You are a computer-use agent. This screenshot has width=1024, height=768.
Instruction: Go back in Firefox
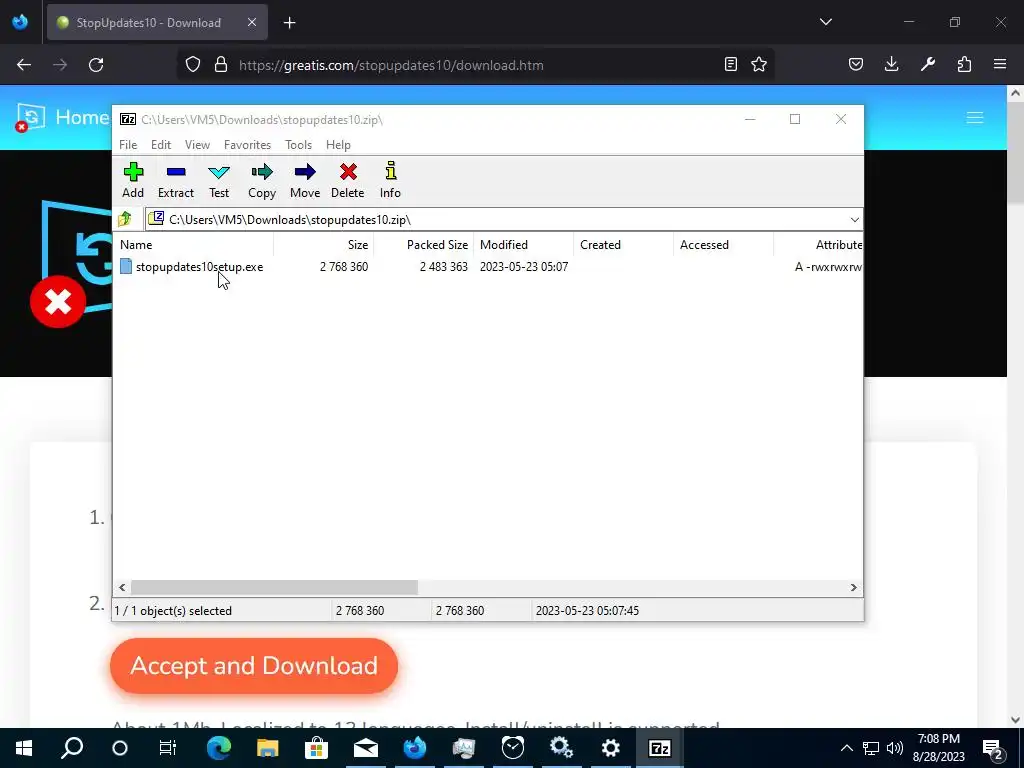[24, 65]
